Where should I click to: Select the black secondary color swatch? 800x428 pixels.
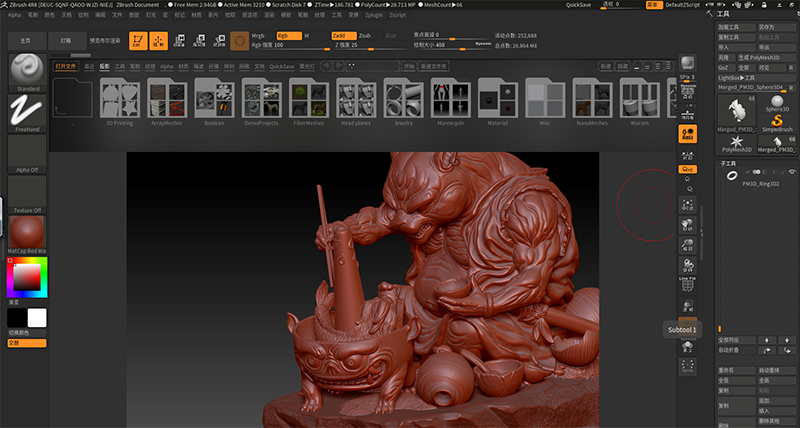(x=17, y=318)
